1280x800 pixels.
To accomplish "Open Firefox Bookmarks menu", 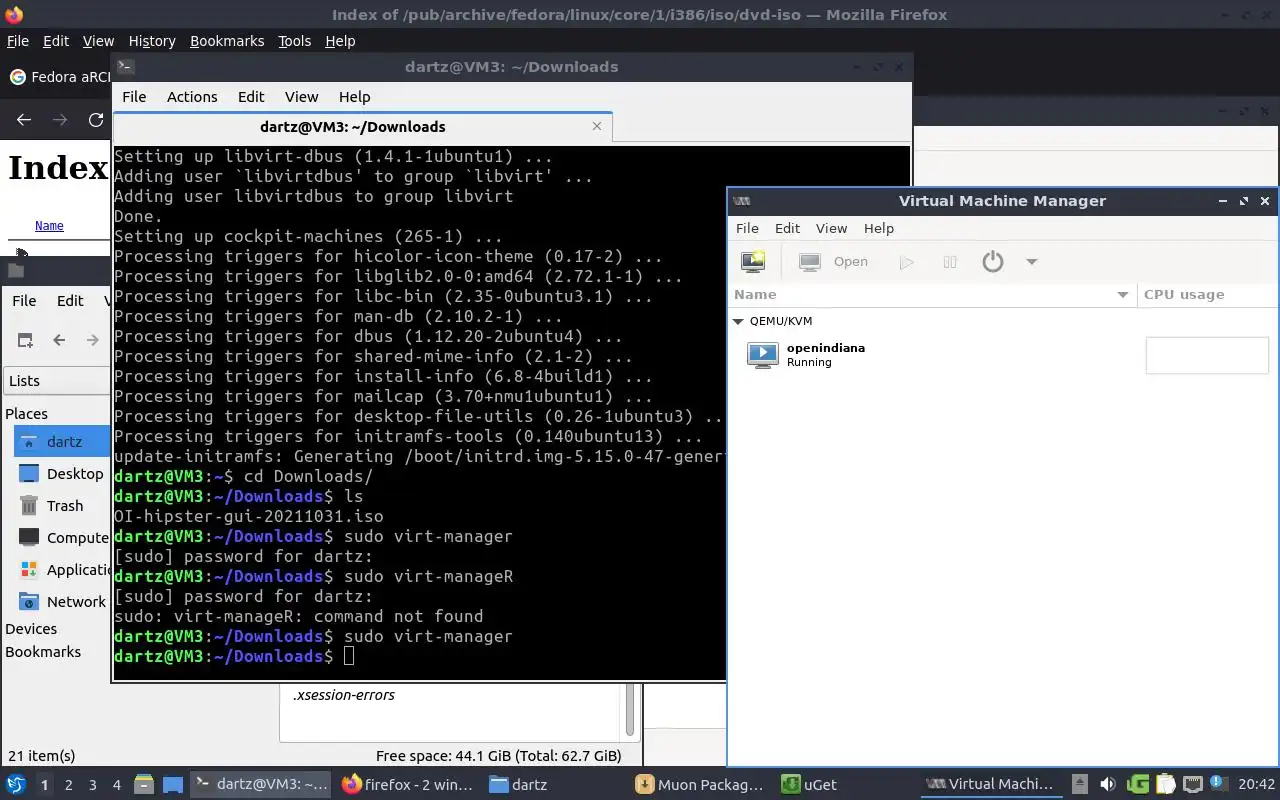I will [x=227, y=41].
